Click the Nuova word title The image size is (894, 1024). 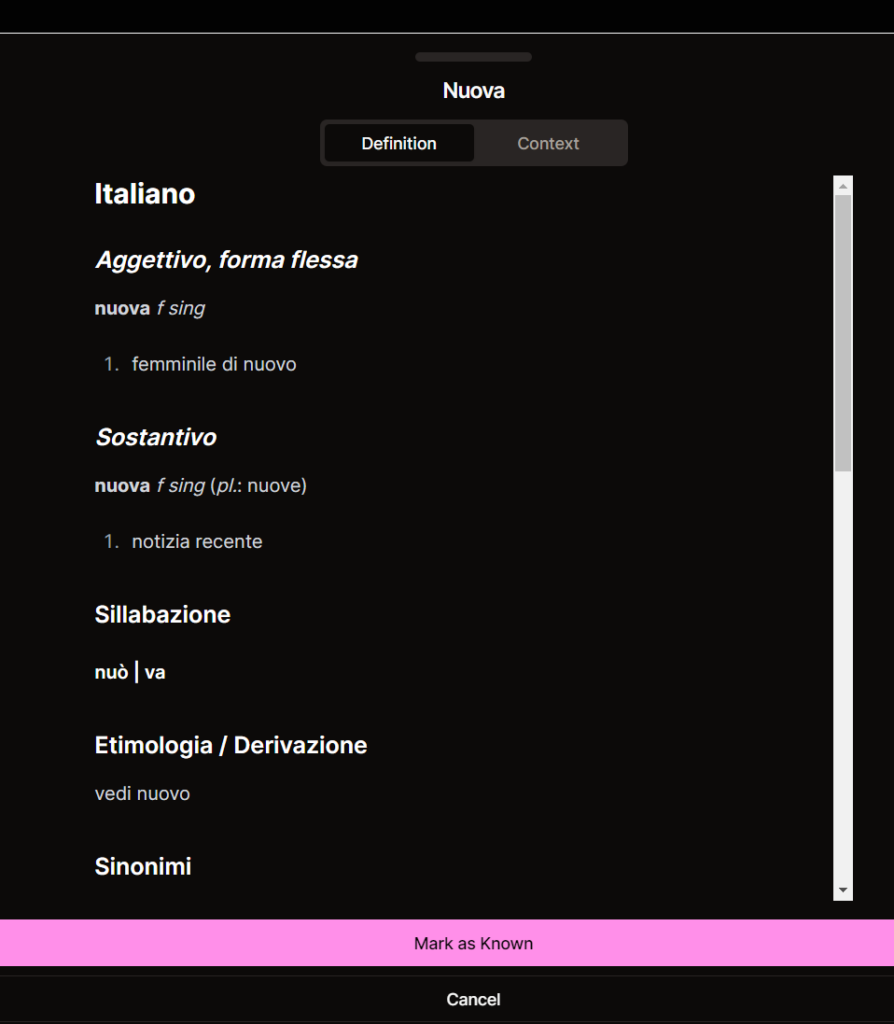473,91
